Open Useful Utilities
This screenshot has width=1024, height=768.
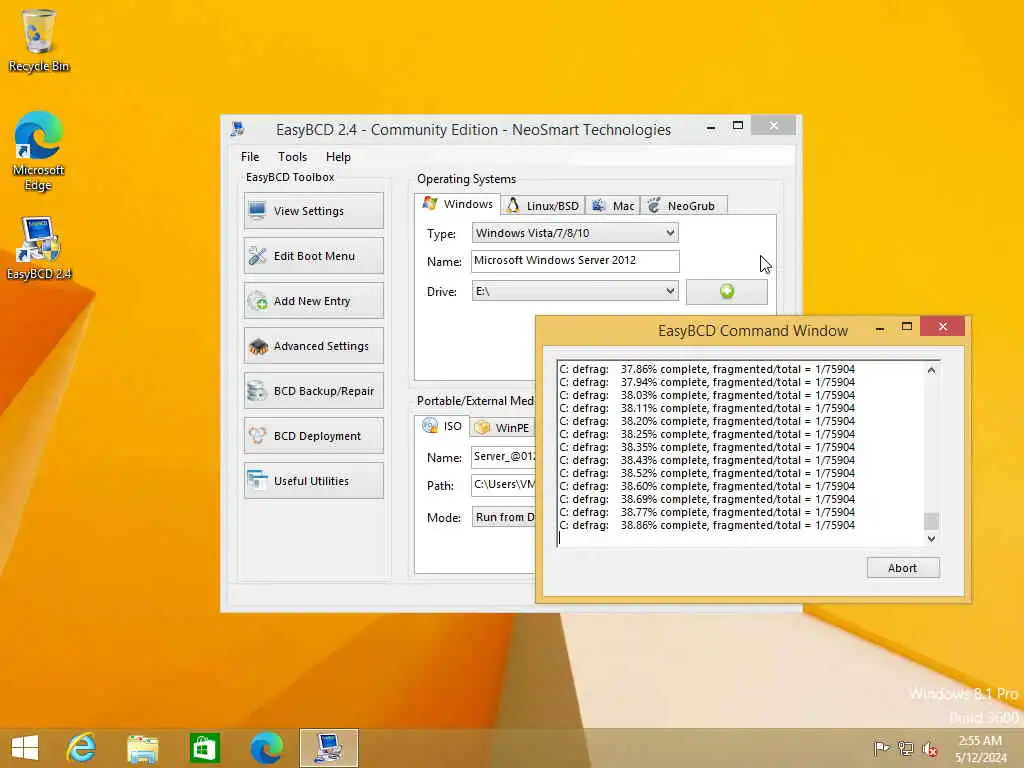tap(313, 481)
